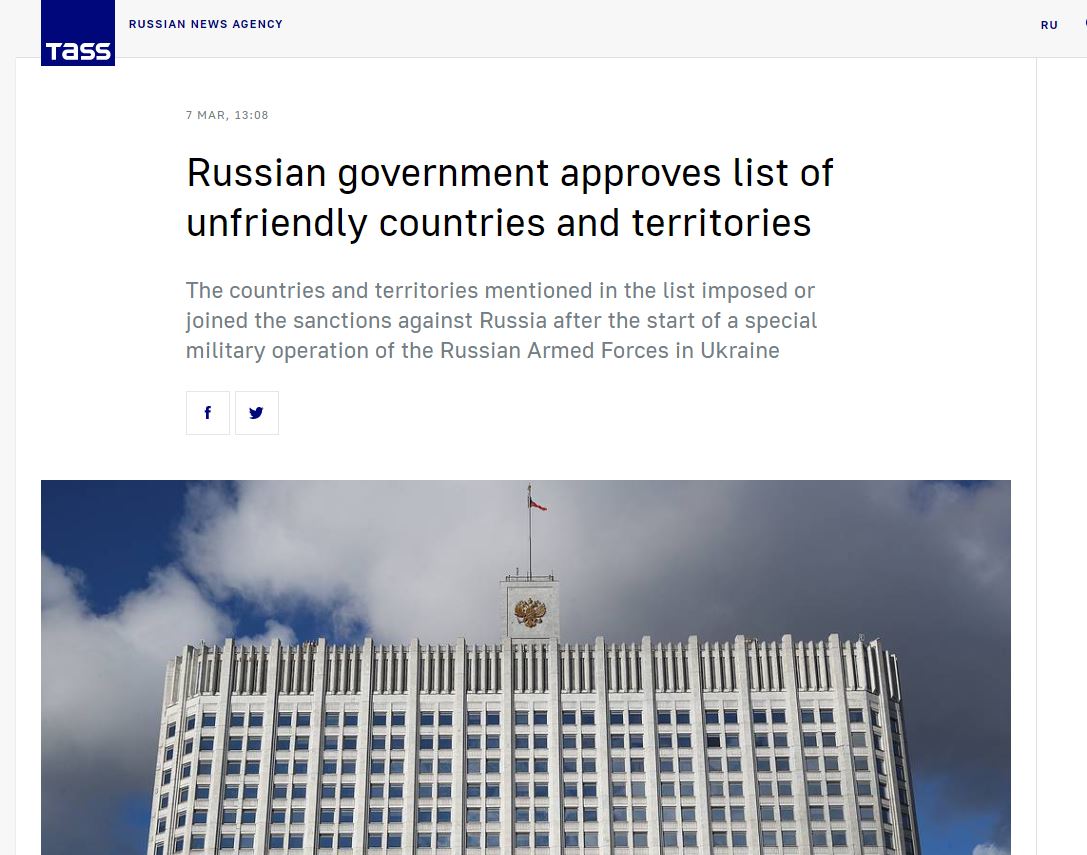The width and height of the screenshot is (1087, 855).
Task: Share article on Facebook
Action: click(x=208, y=413)
